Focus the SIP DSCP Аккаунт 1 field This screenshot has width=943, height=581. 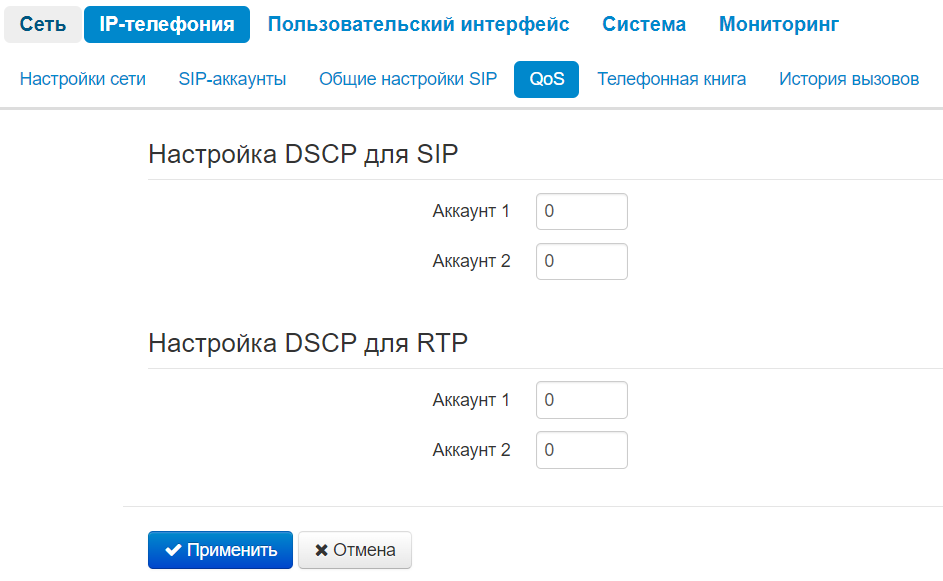coord(582,212)
